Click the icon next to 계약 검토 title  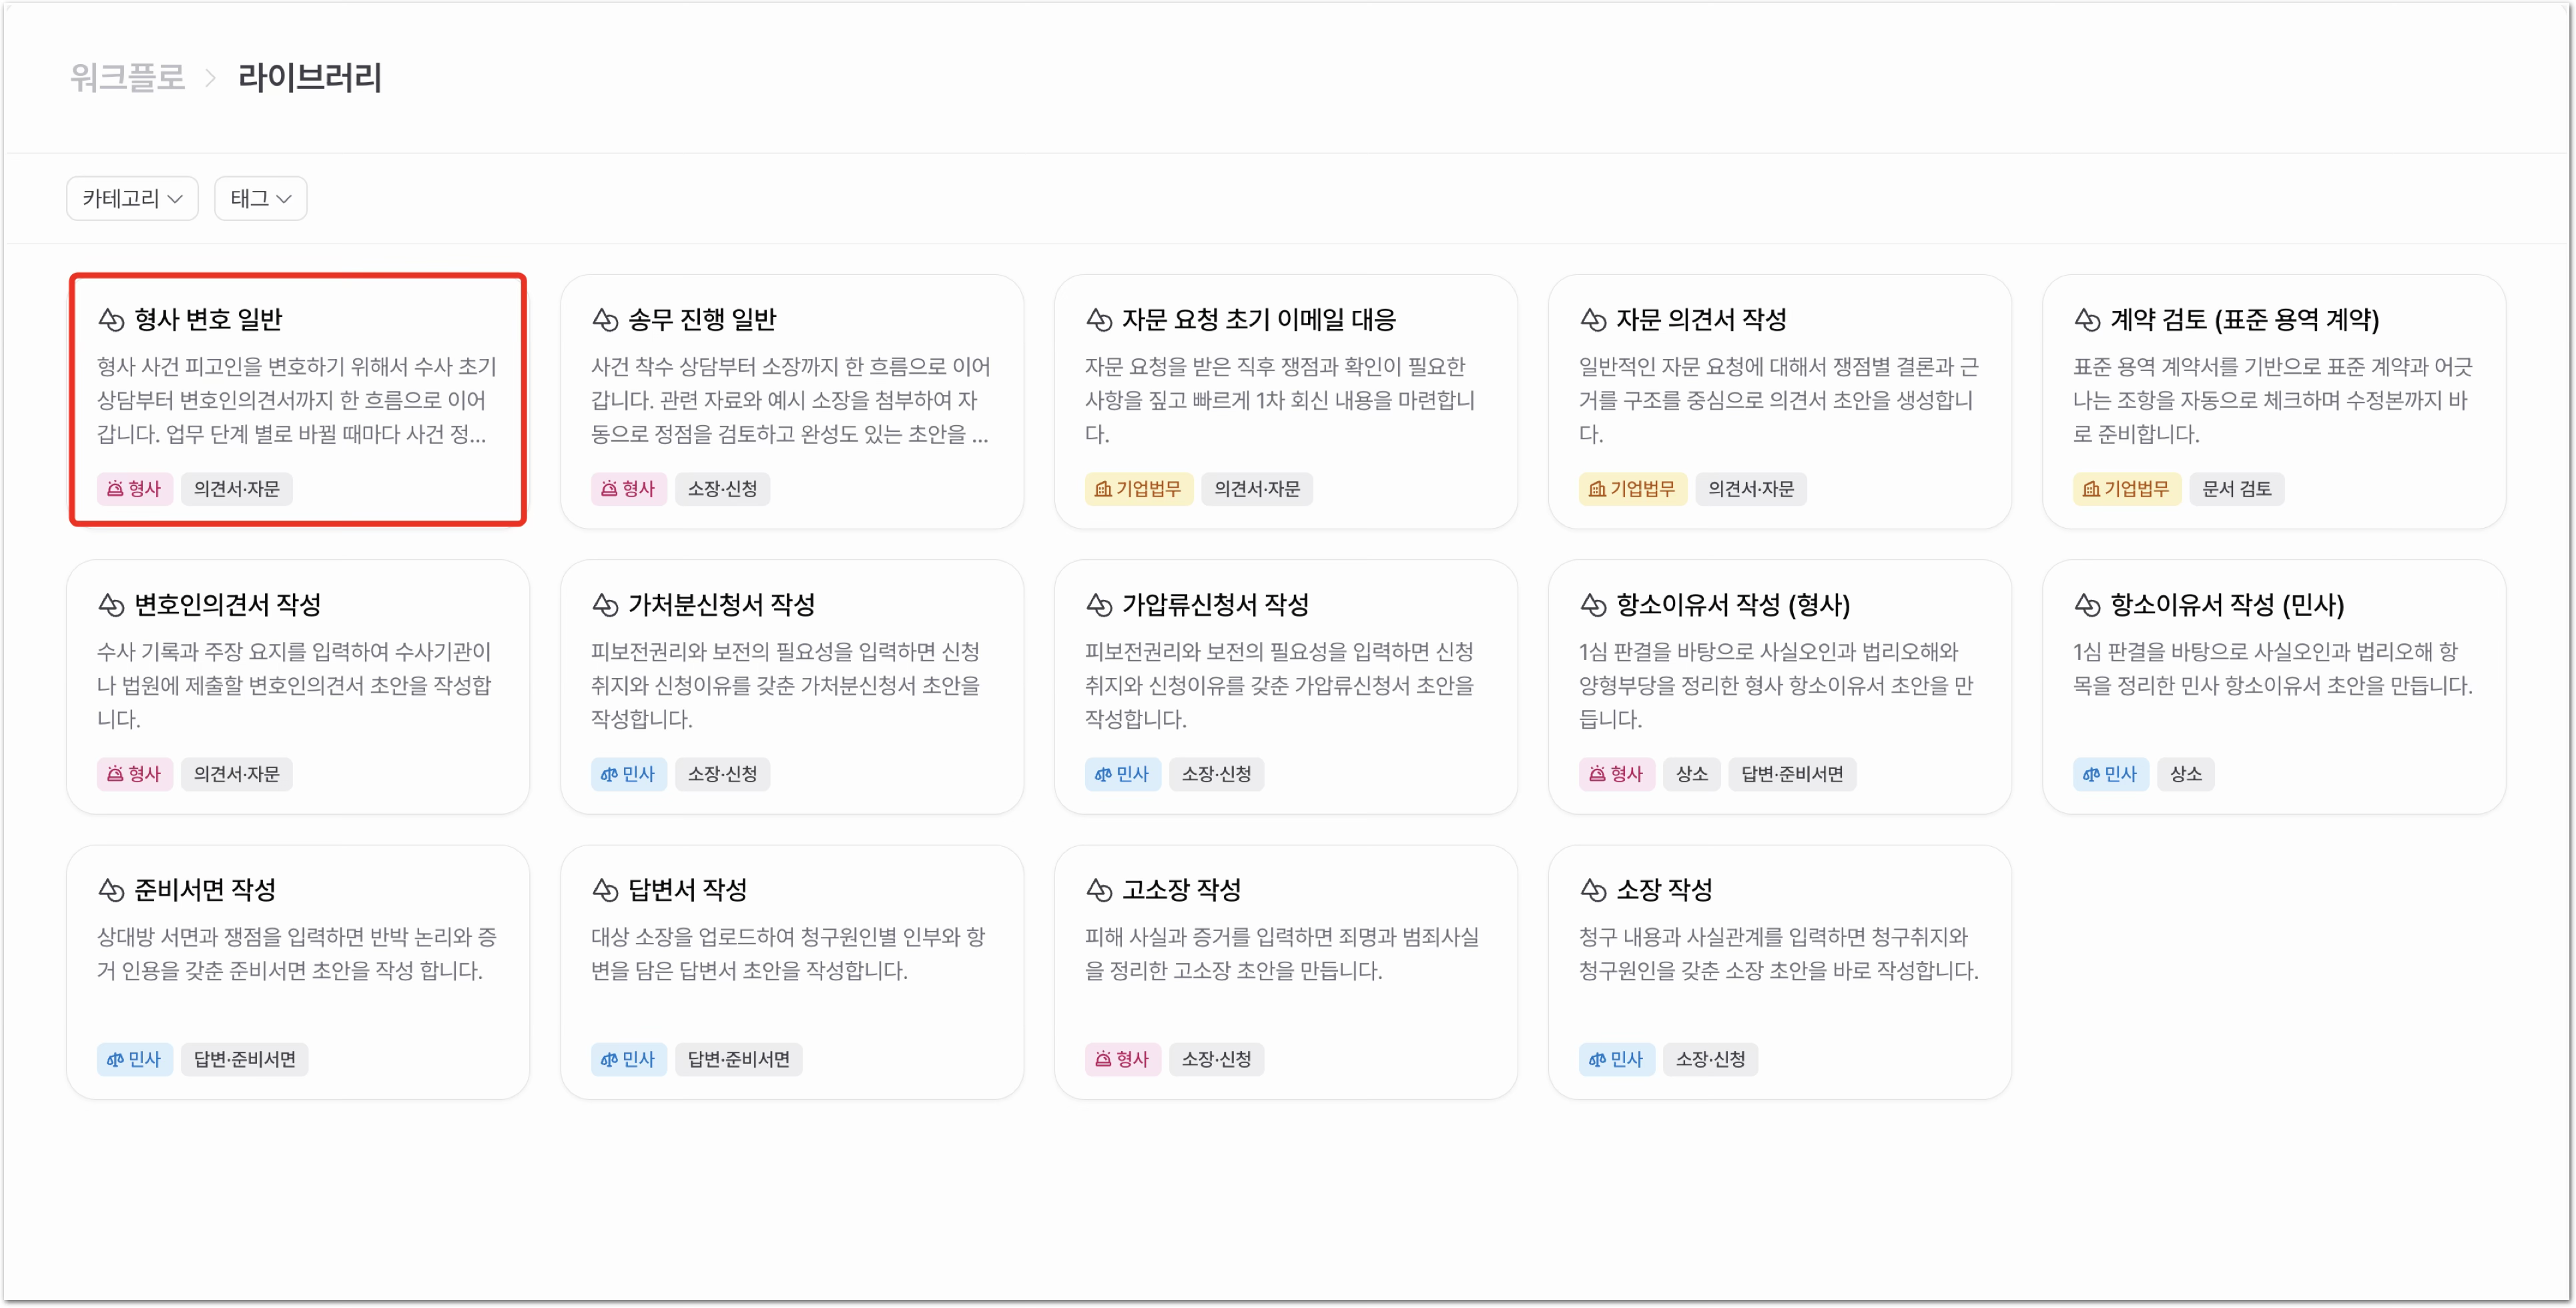click(2086, 320)
